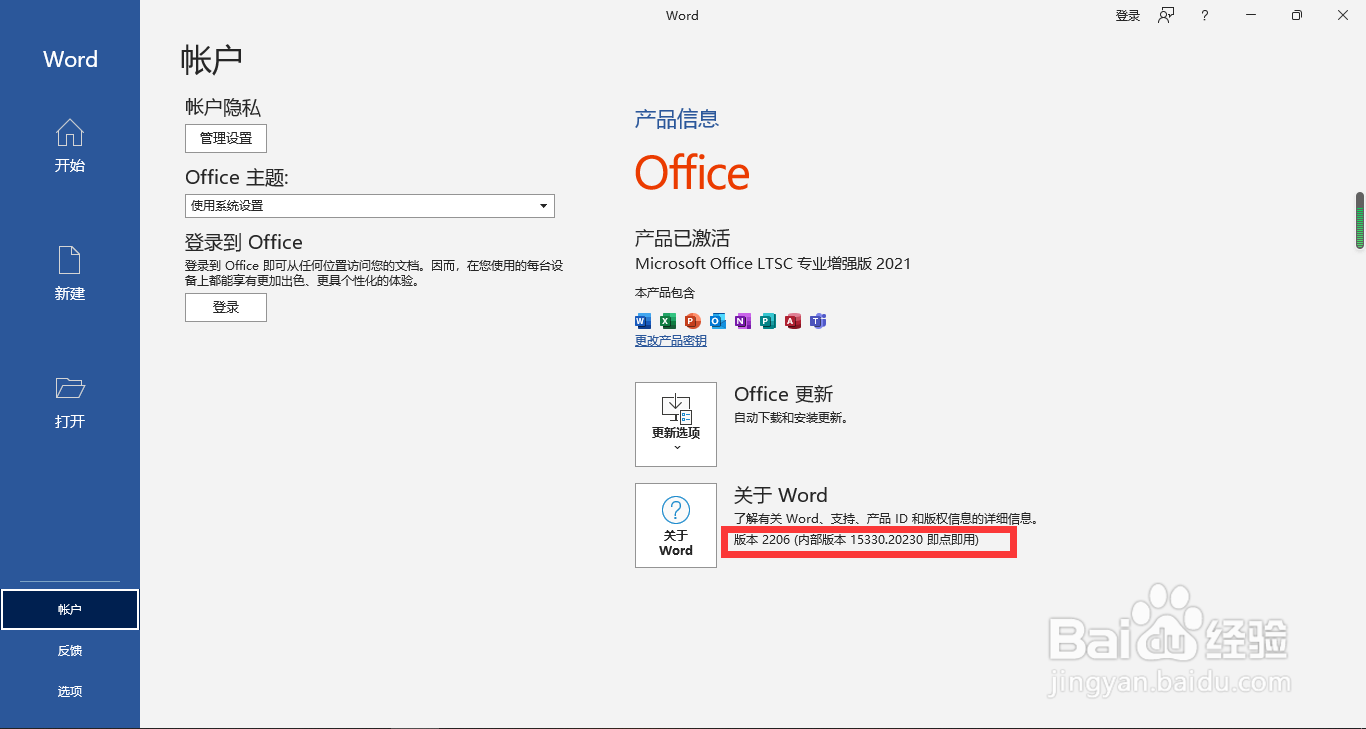The width and height of the screenshot is (1366, 729).
Task: Click the PowerPoint product icon
Action: (693, 321)
